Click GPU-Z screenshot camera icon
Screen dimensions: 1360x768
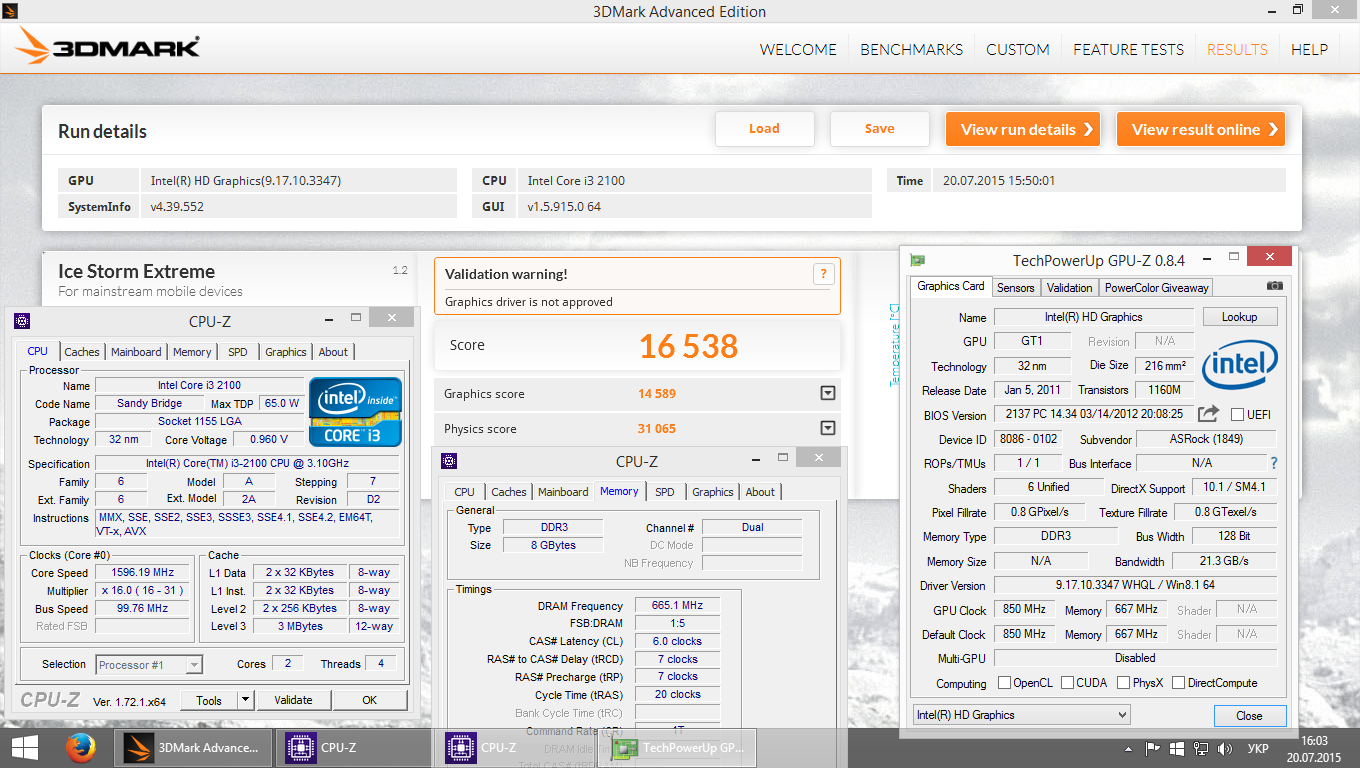1274,286
